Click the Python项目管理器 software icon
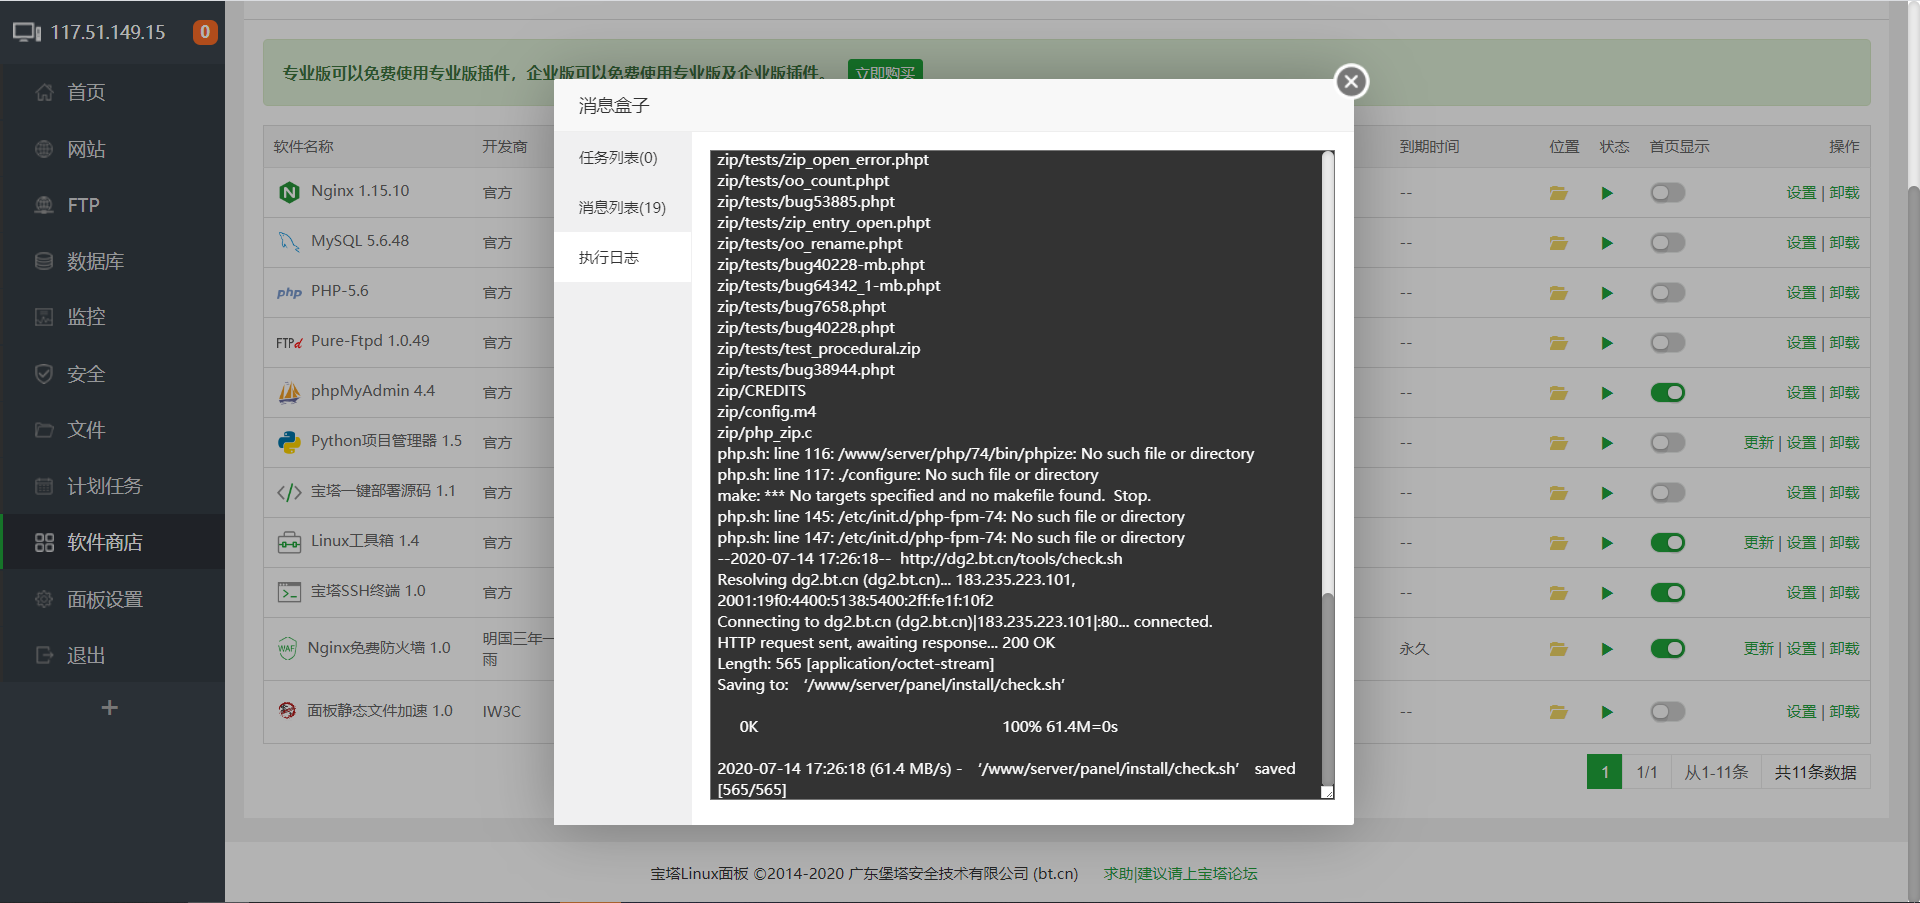This screenshot has width=1920, height=903. click(289, 442)
